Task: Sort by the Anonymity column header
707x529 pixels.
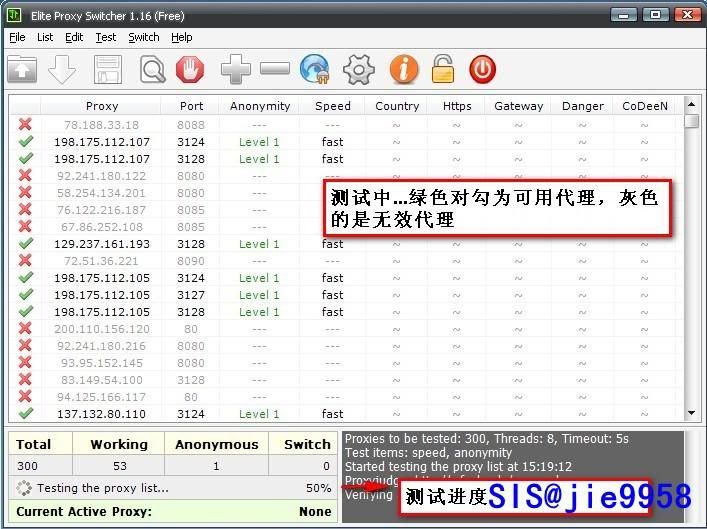Action: pos(260,106)
